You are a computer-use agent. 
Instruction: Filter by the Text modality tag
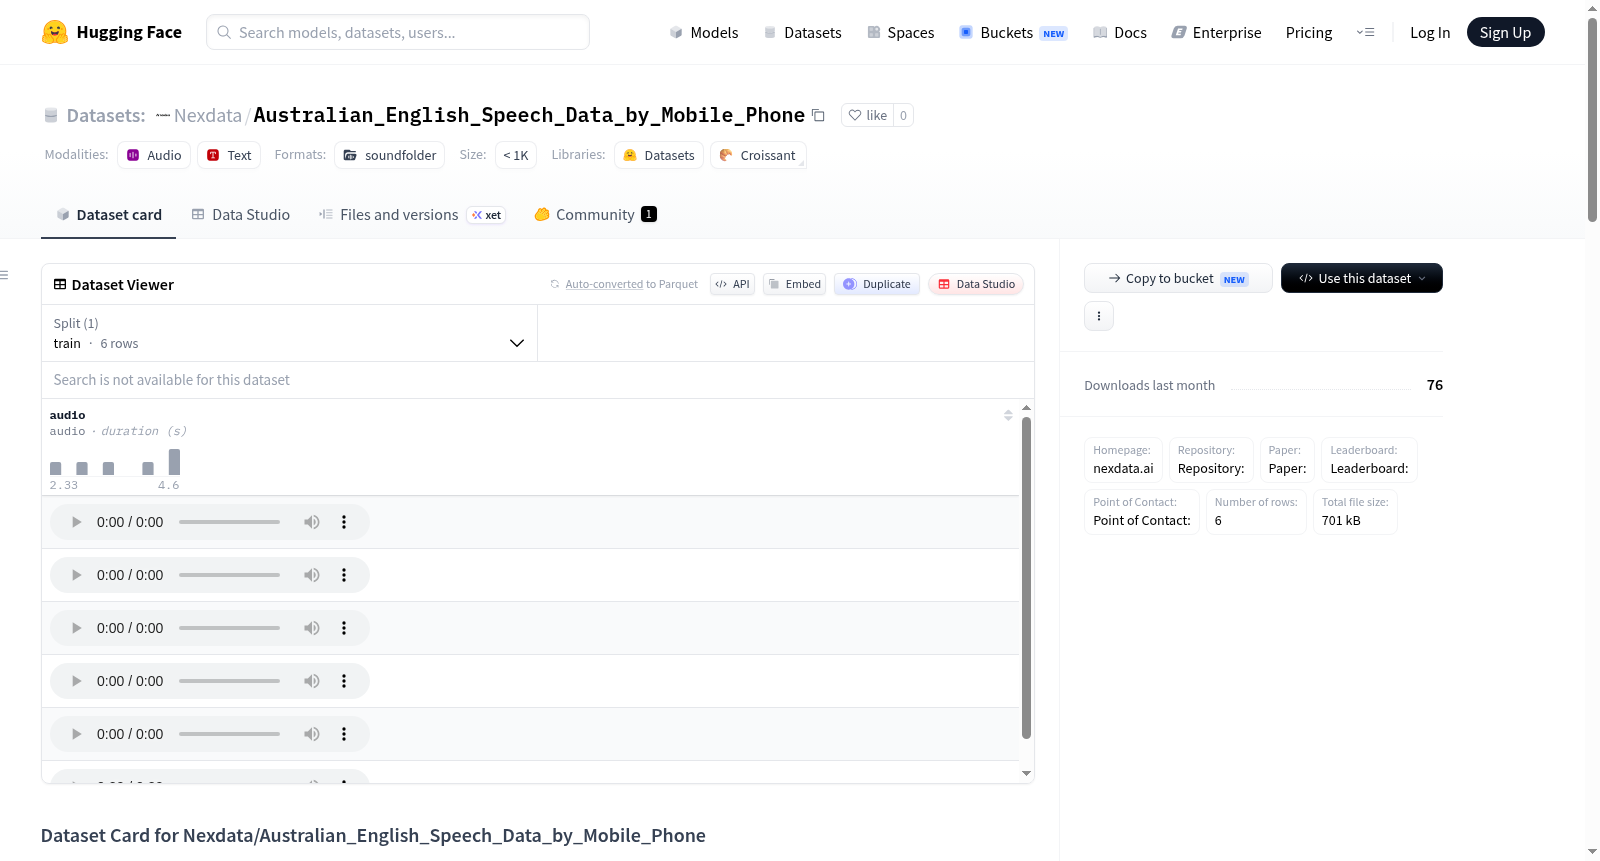click(229, 155)
